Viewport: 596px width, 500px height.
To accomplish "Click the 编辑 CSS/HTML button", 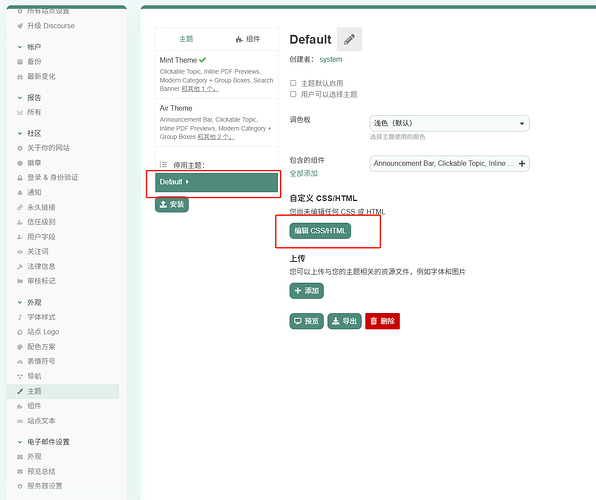I will 320,231.
